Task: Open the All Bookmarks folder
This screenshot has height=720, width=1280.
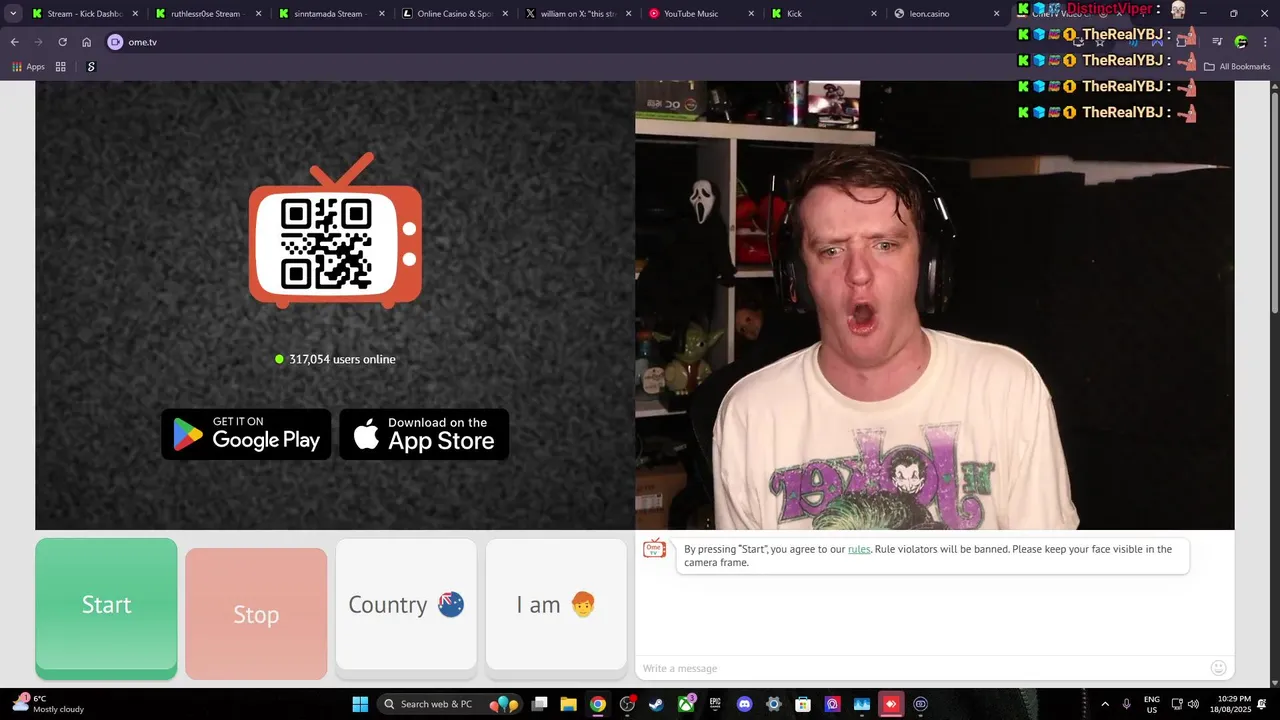Action: tap(1237, 67)
